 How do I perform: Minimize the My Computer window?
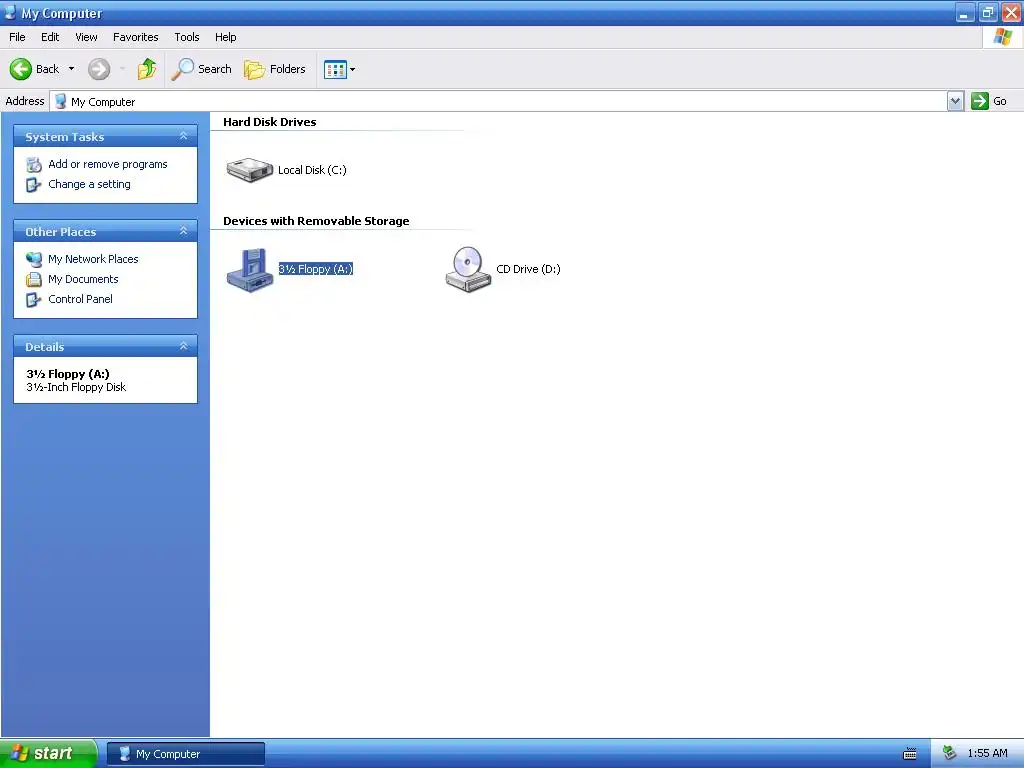point(964,12)
